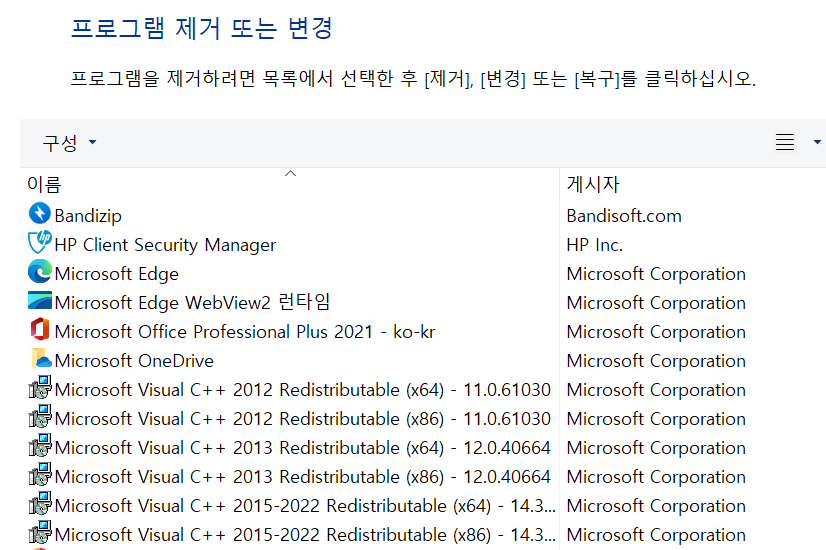This screenshot has height=550, width=826.
Task: Select the Microsoft OneDrive entry
Action: (x=134, y=361)
